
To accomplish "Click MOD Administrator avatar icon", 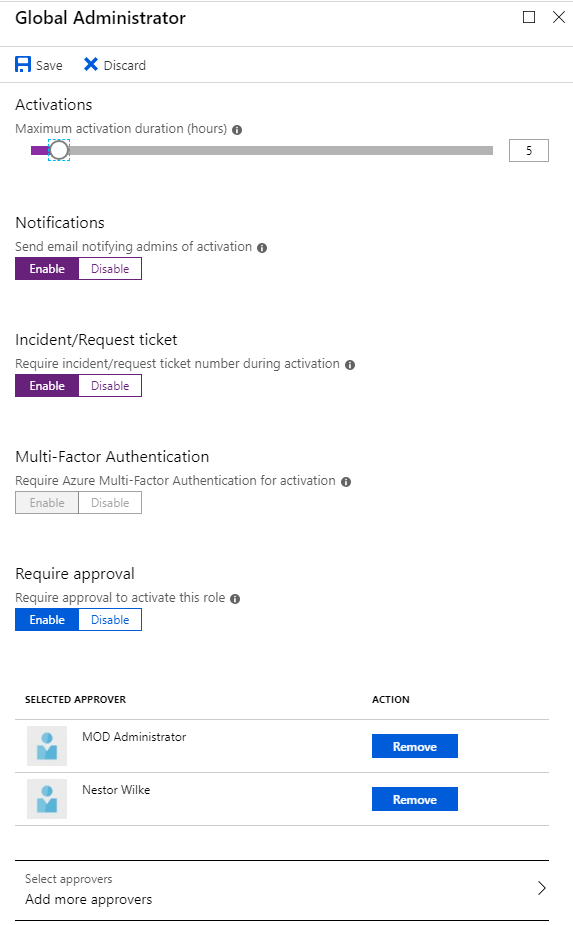I will [47, 746].
